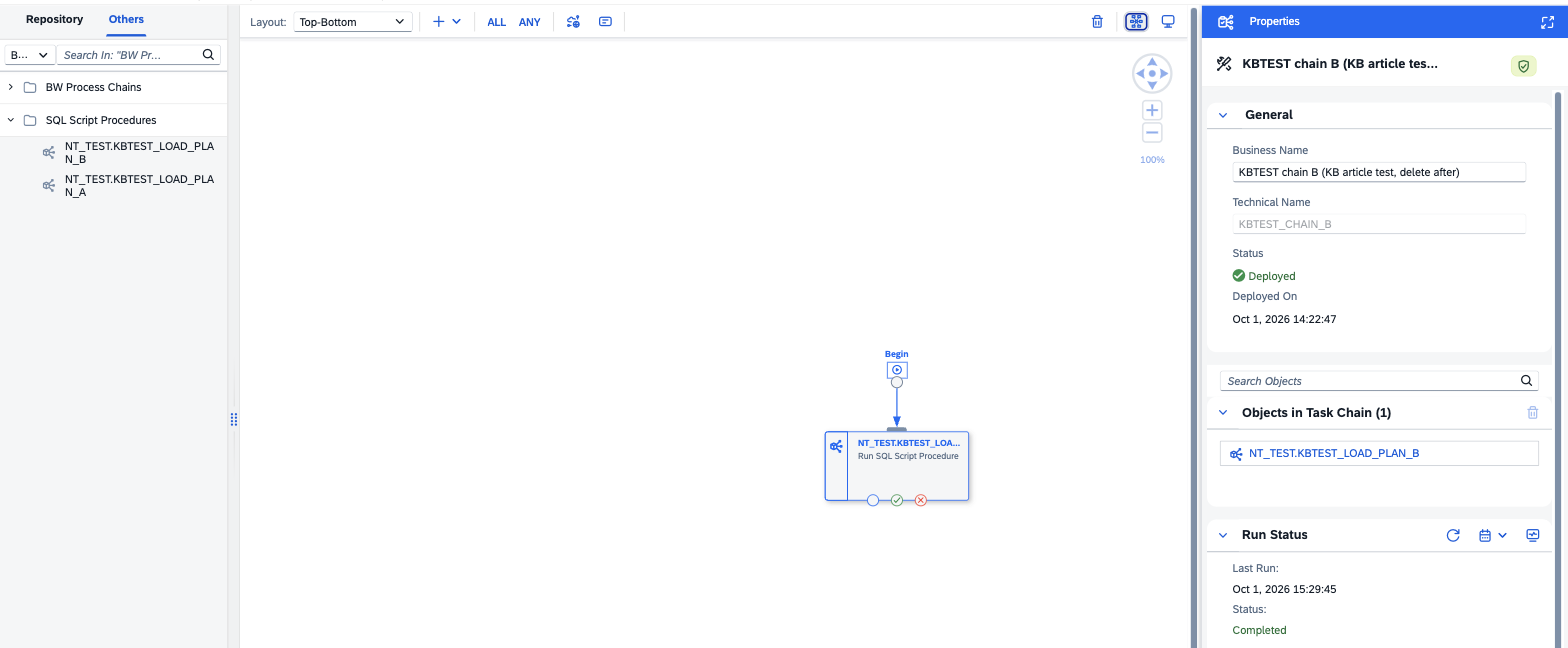Click the add task placeholder icon
Viewport: 1568px width, 648px height.
573,21
